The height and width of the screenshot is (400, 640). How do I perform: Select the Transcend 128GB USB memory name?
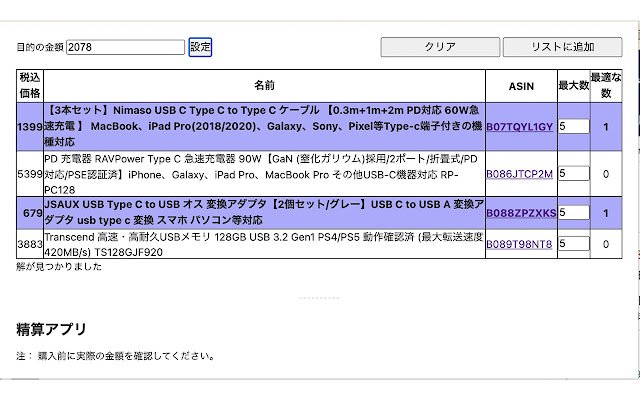pos(264,244)
